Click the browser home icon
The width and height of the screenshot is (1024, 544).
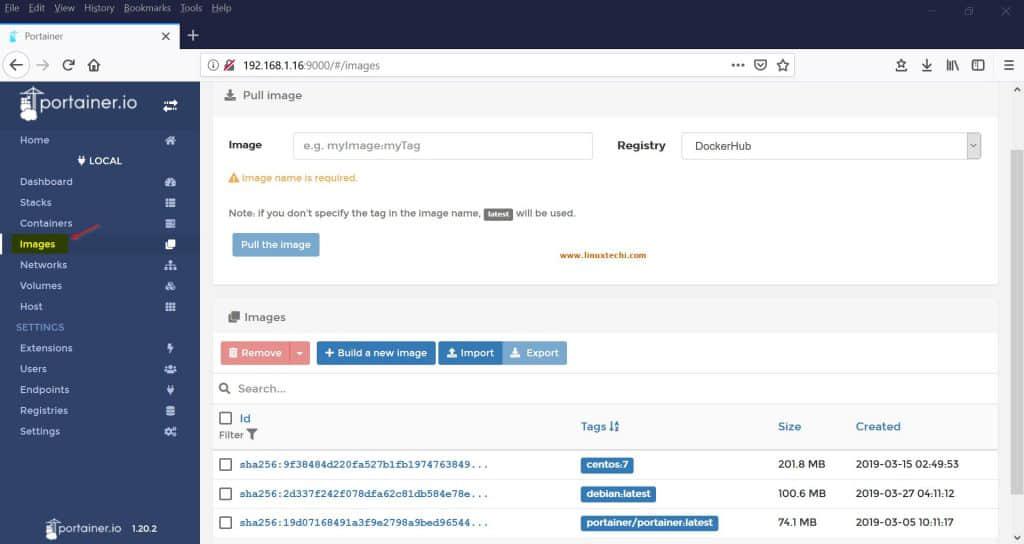(94, 65)
